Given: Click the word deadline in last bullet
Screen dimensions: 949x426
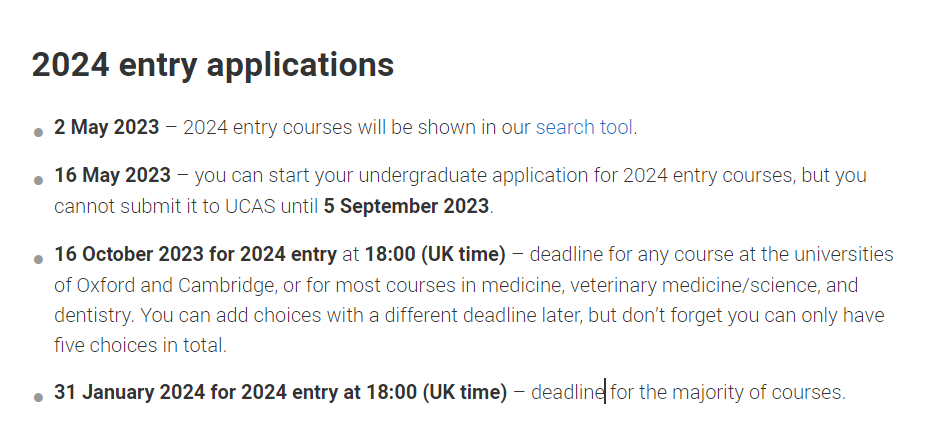Looking at the screenshot, I should 568,392.
